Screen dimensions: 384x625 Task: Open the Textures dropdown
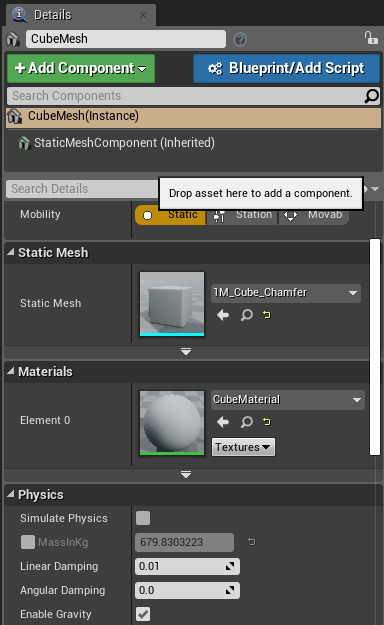coord(243,447)
